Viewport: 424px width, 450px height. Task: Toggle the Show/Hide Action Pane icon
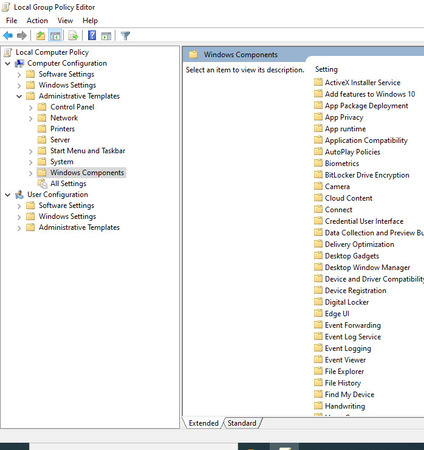(106, 35)
